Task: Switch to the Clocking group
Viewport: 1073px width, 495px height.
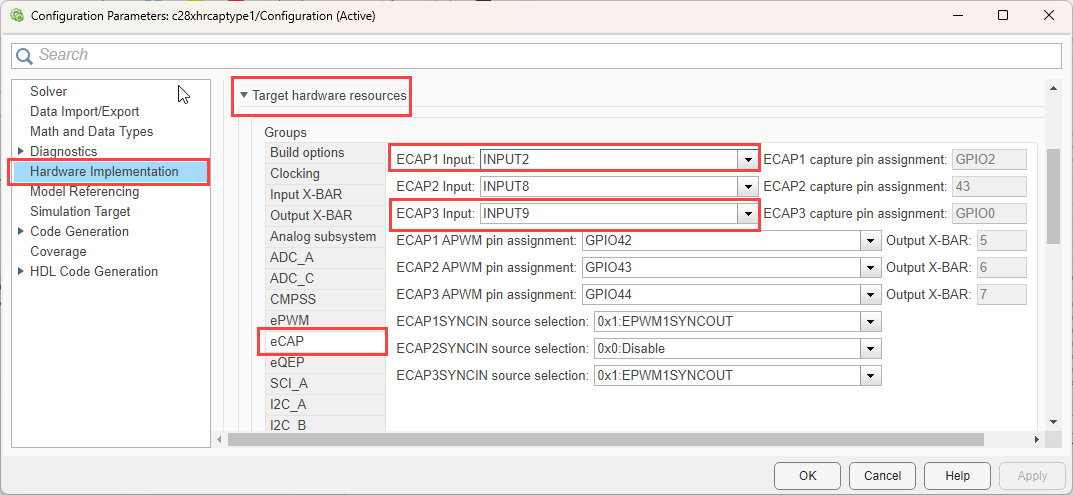Action: tap(295, 173)
